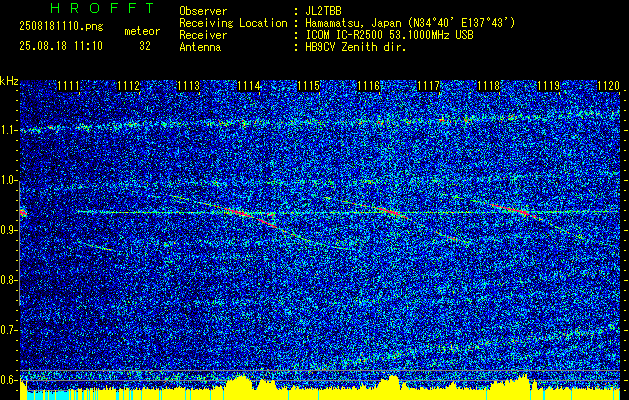Click the 1112 time marker
629x400 pixels.
click(128, 85)
